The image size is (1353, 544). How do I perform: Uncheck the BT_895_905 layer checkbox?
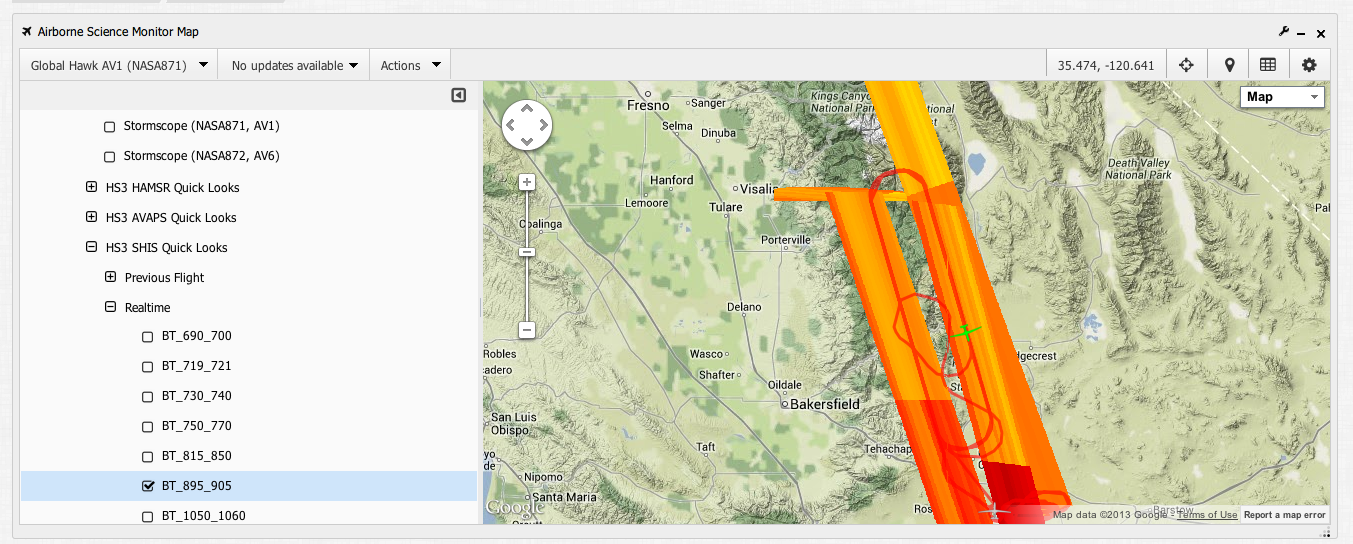coord(149,486)
